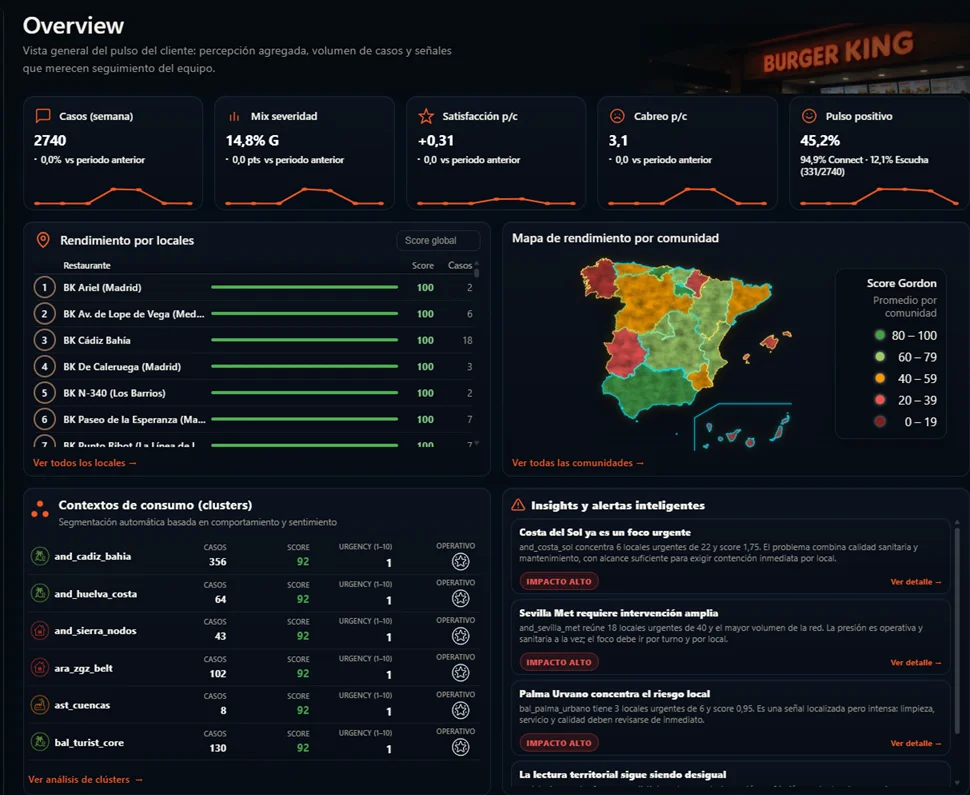Click Impacto Alto badge on Sevilla Met alert
The width and height of the screenshot is (970, 795).
(x=559, y=662)
